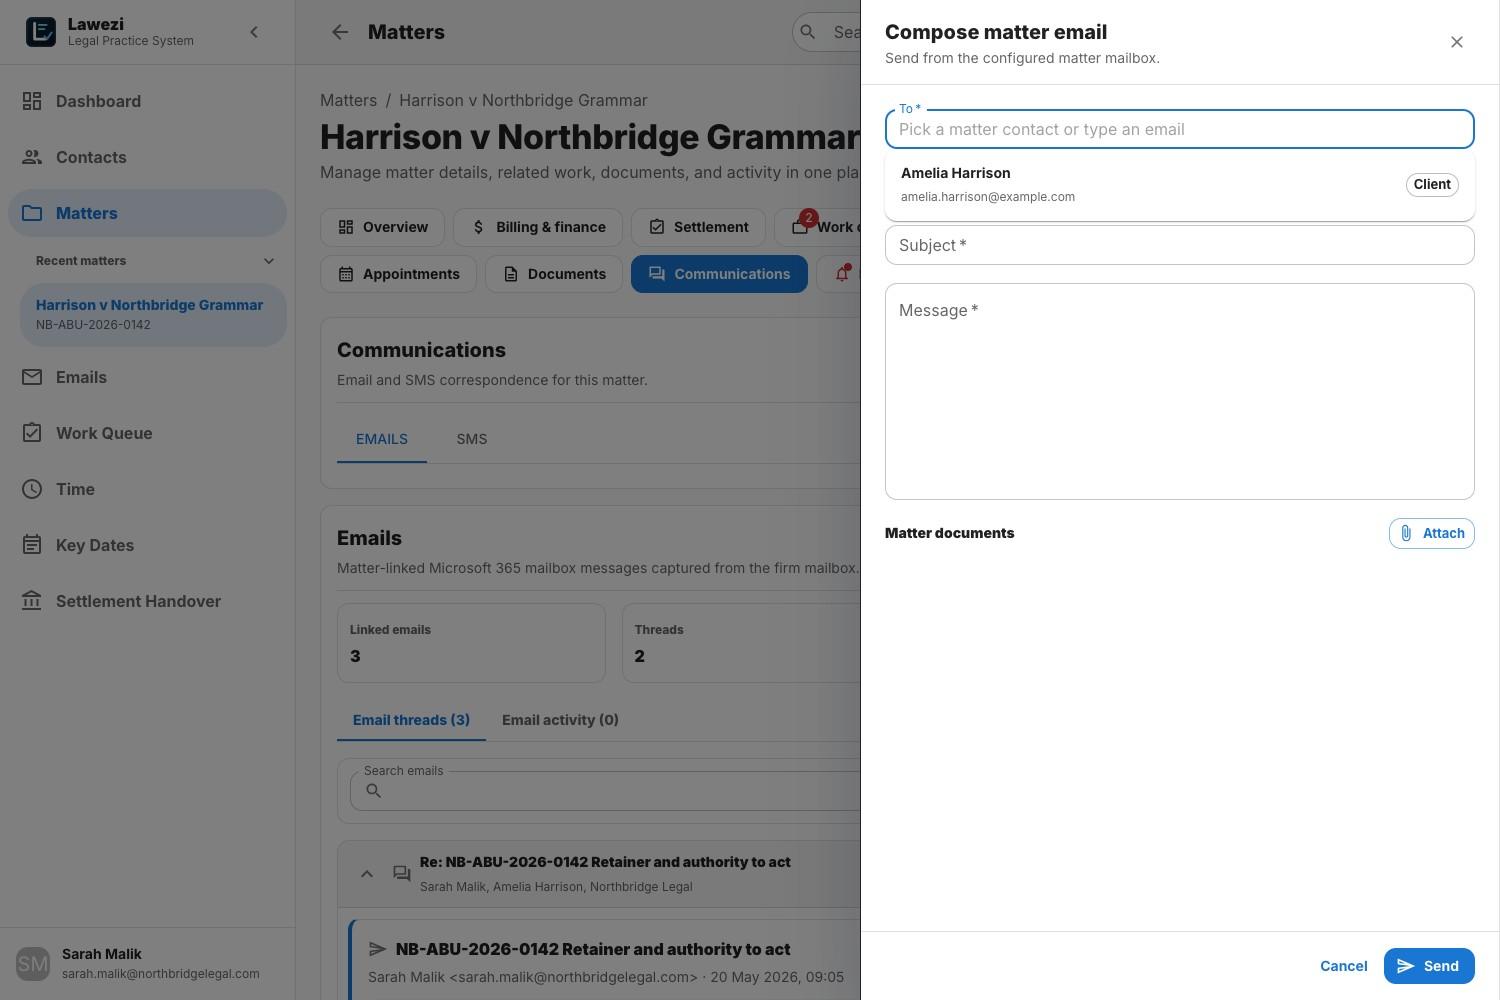Click the Key Dates calendar icon
Image resolution: width=1500 pixels, height=1000 pixels.
[x=32, y=545]
